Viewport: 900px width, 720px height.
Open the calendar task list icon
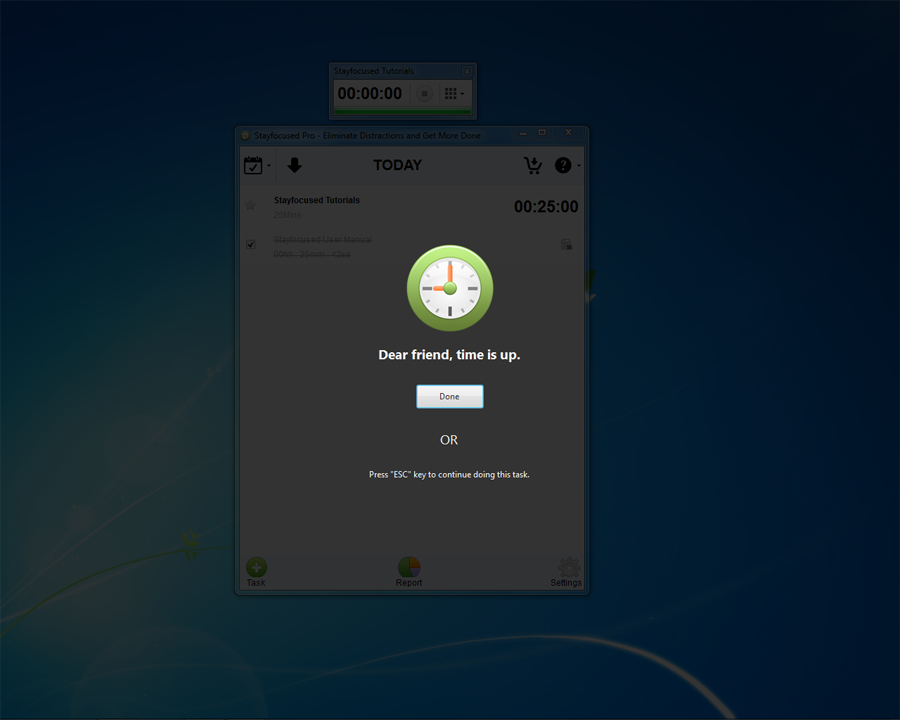[x=253, y=165]
